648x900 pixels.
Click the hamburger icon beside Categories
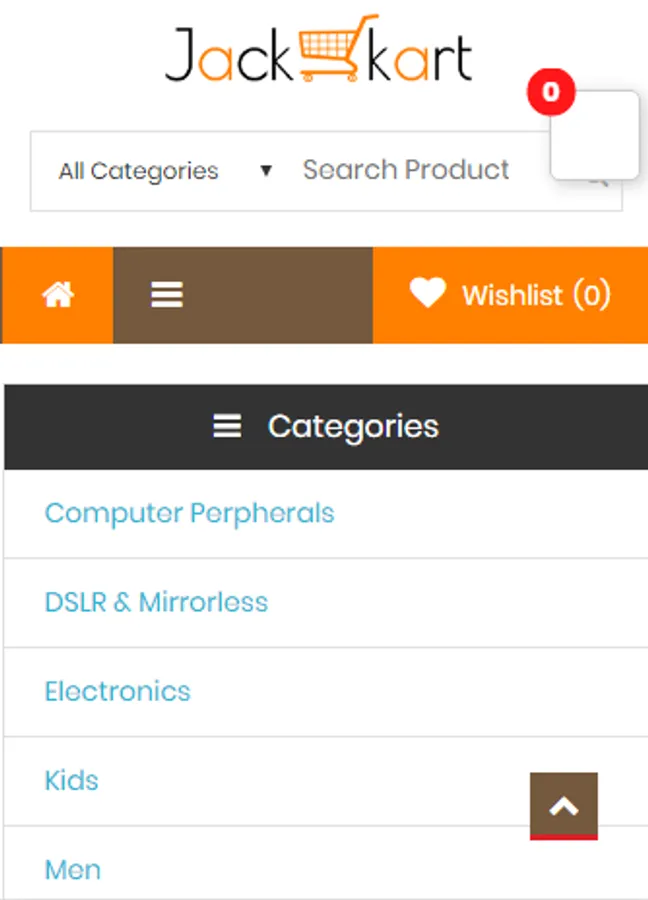tap(227, 427)
